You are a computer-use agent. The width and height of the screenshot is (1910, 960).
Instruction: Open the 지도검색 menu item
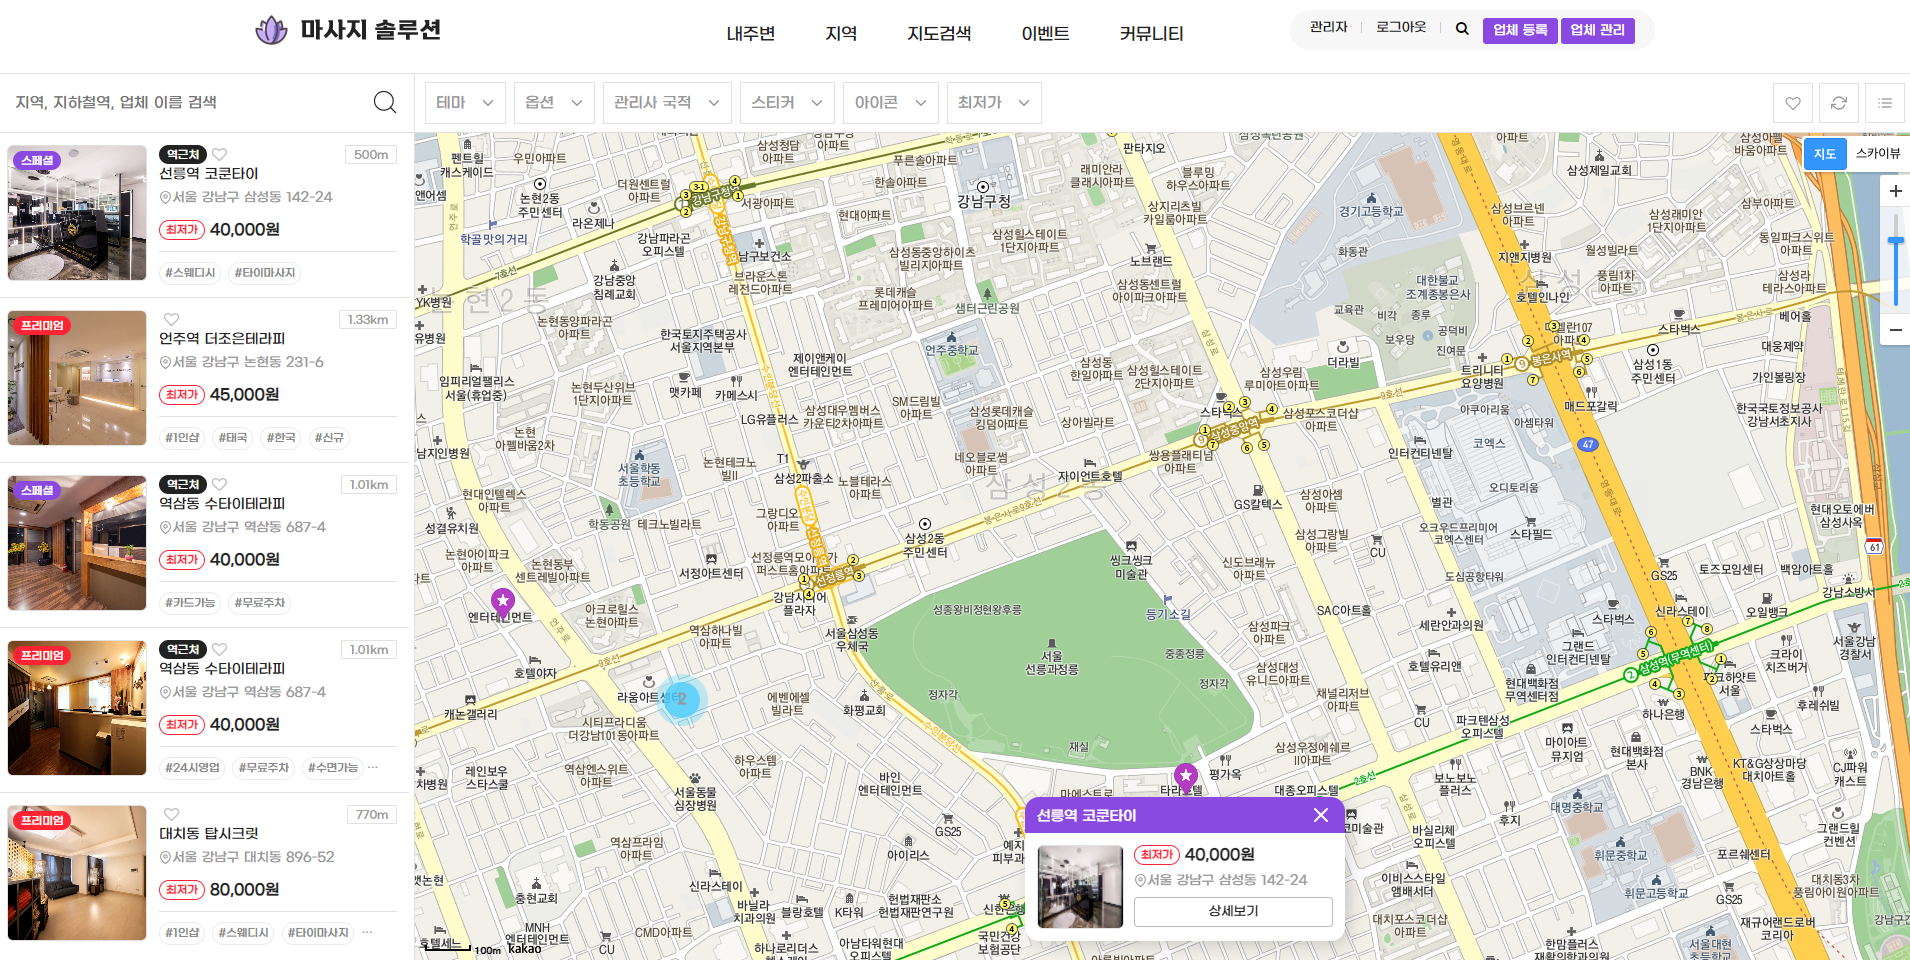point(938,34)
